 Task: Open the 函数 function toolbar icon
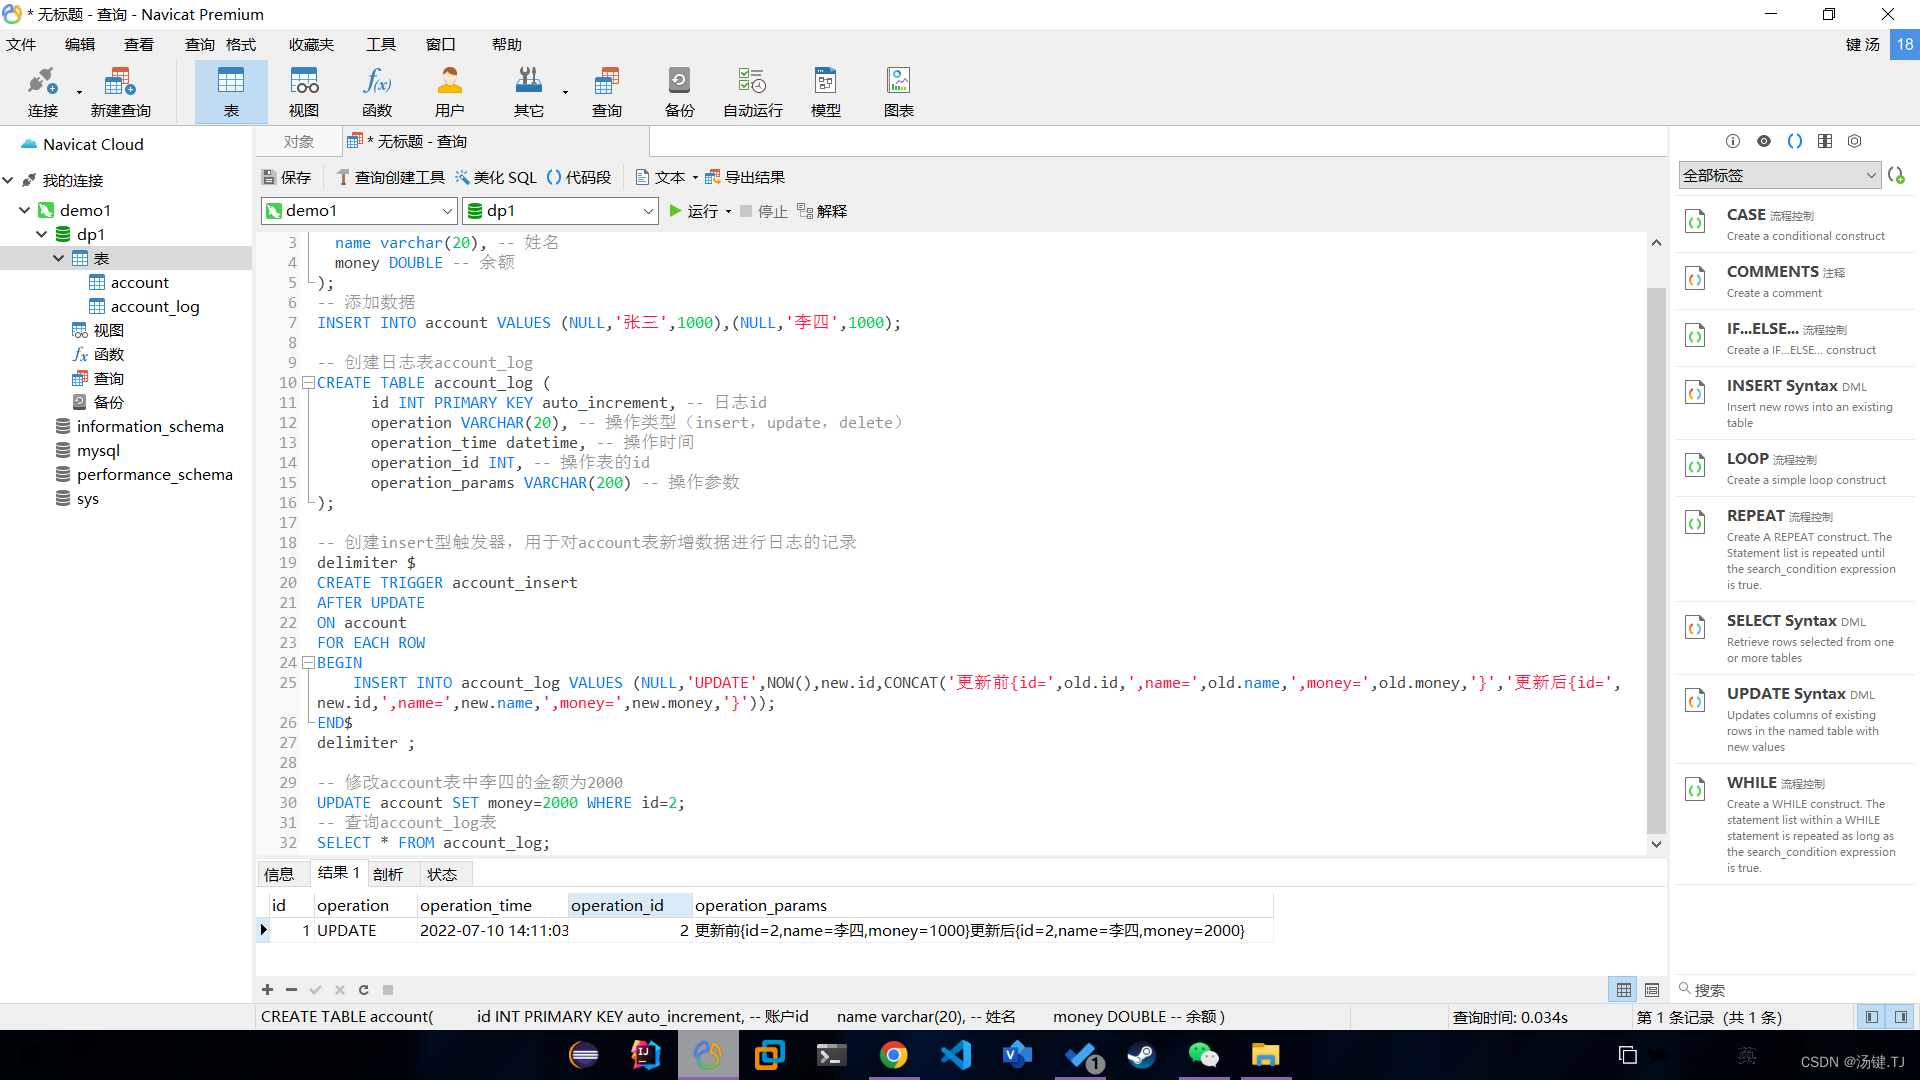[377, 92]
